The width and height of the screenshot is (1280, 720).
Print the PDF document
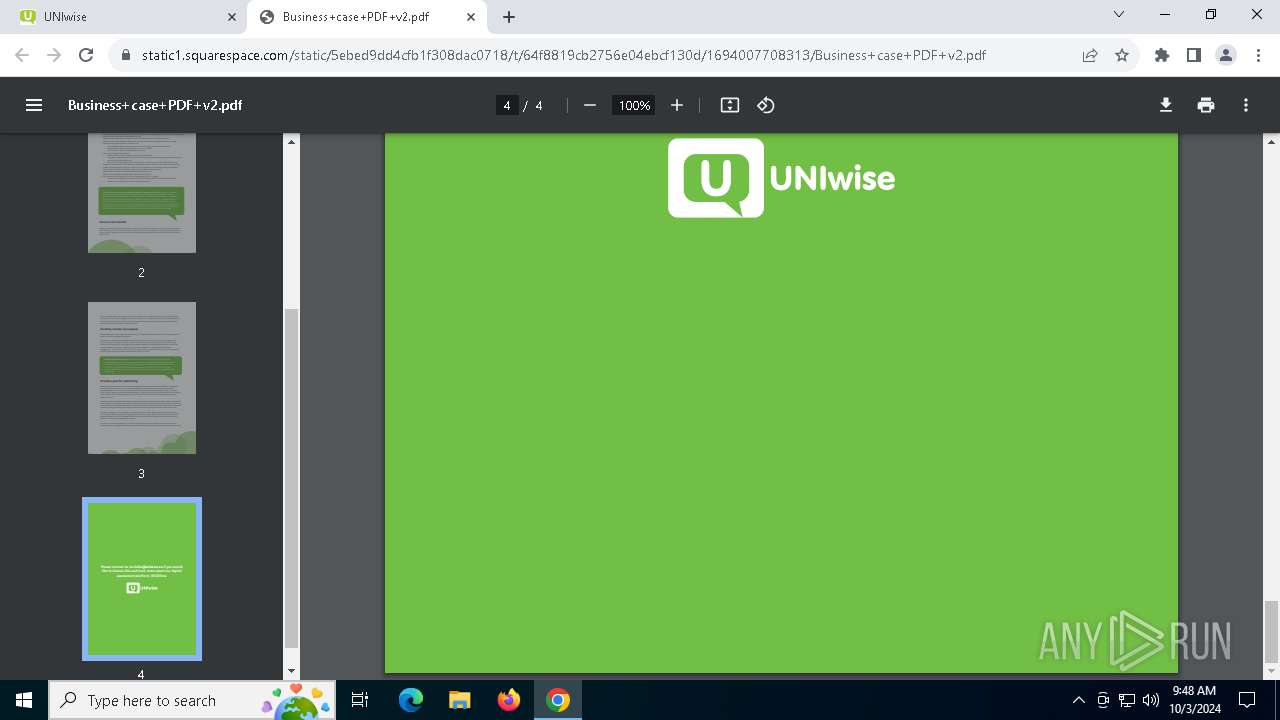[x=1206, y=105]
